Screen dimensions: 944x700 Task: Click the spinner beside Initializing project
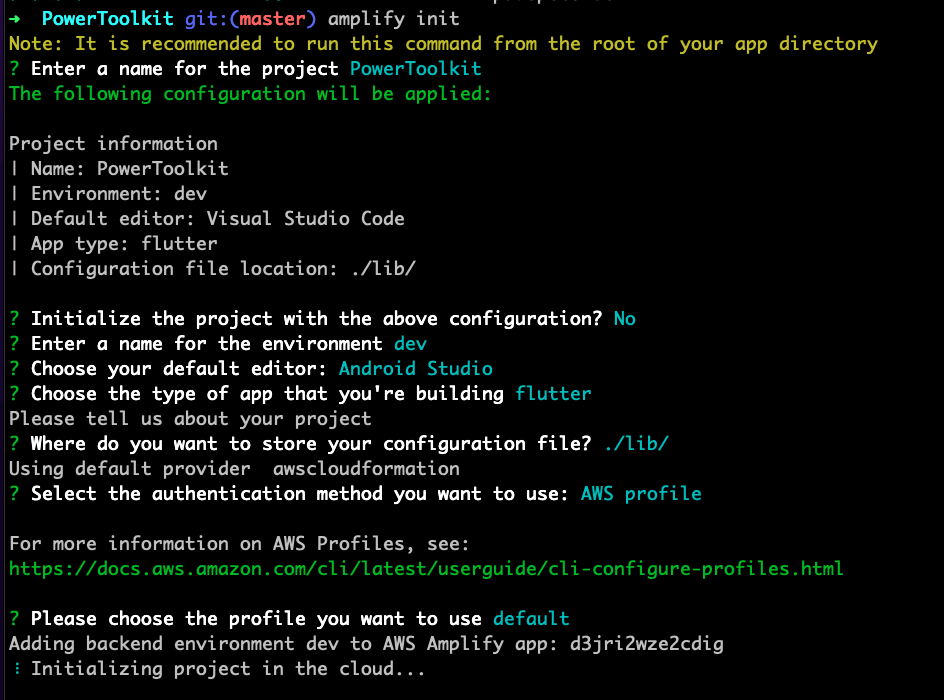coord(17,669)
